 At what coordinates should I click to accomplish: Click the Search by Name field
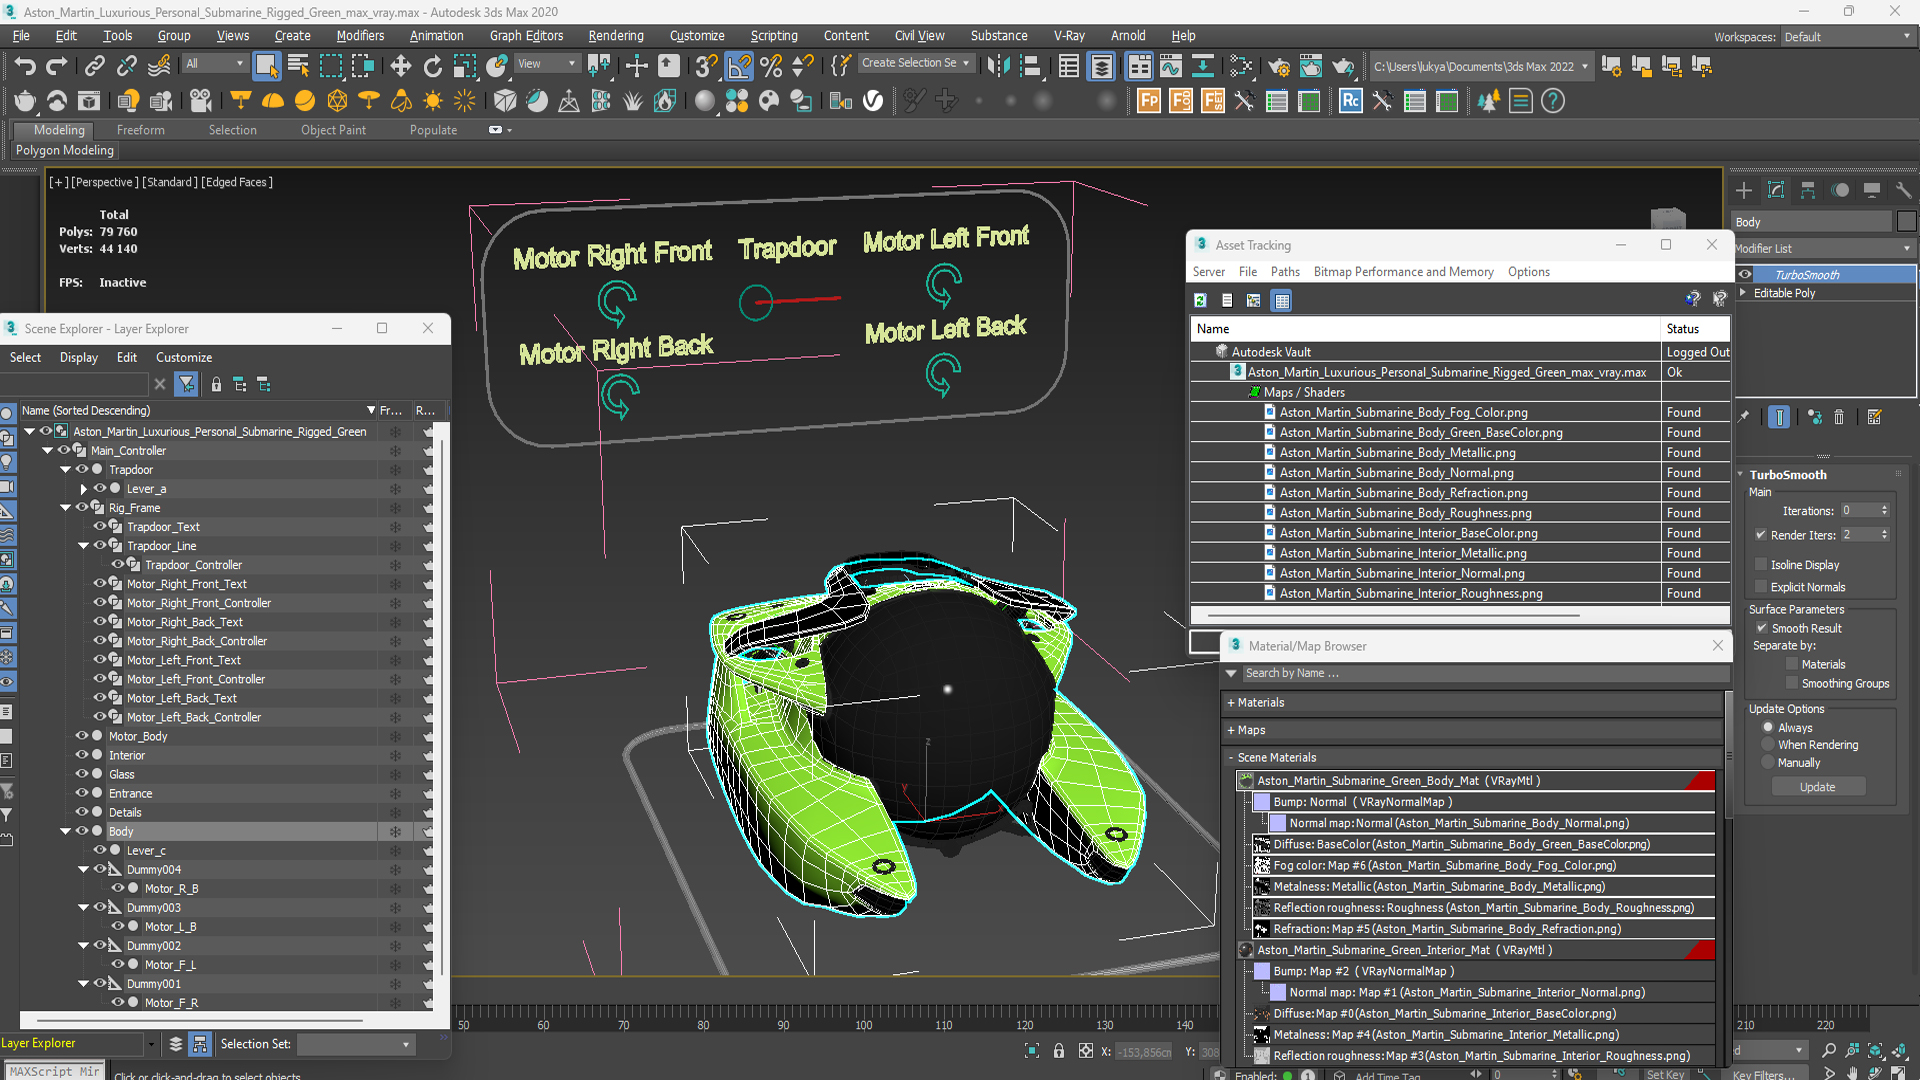coord(1484,673)
